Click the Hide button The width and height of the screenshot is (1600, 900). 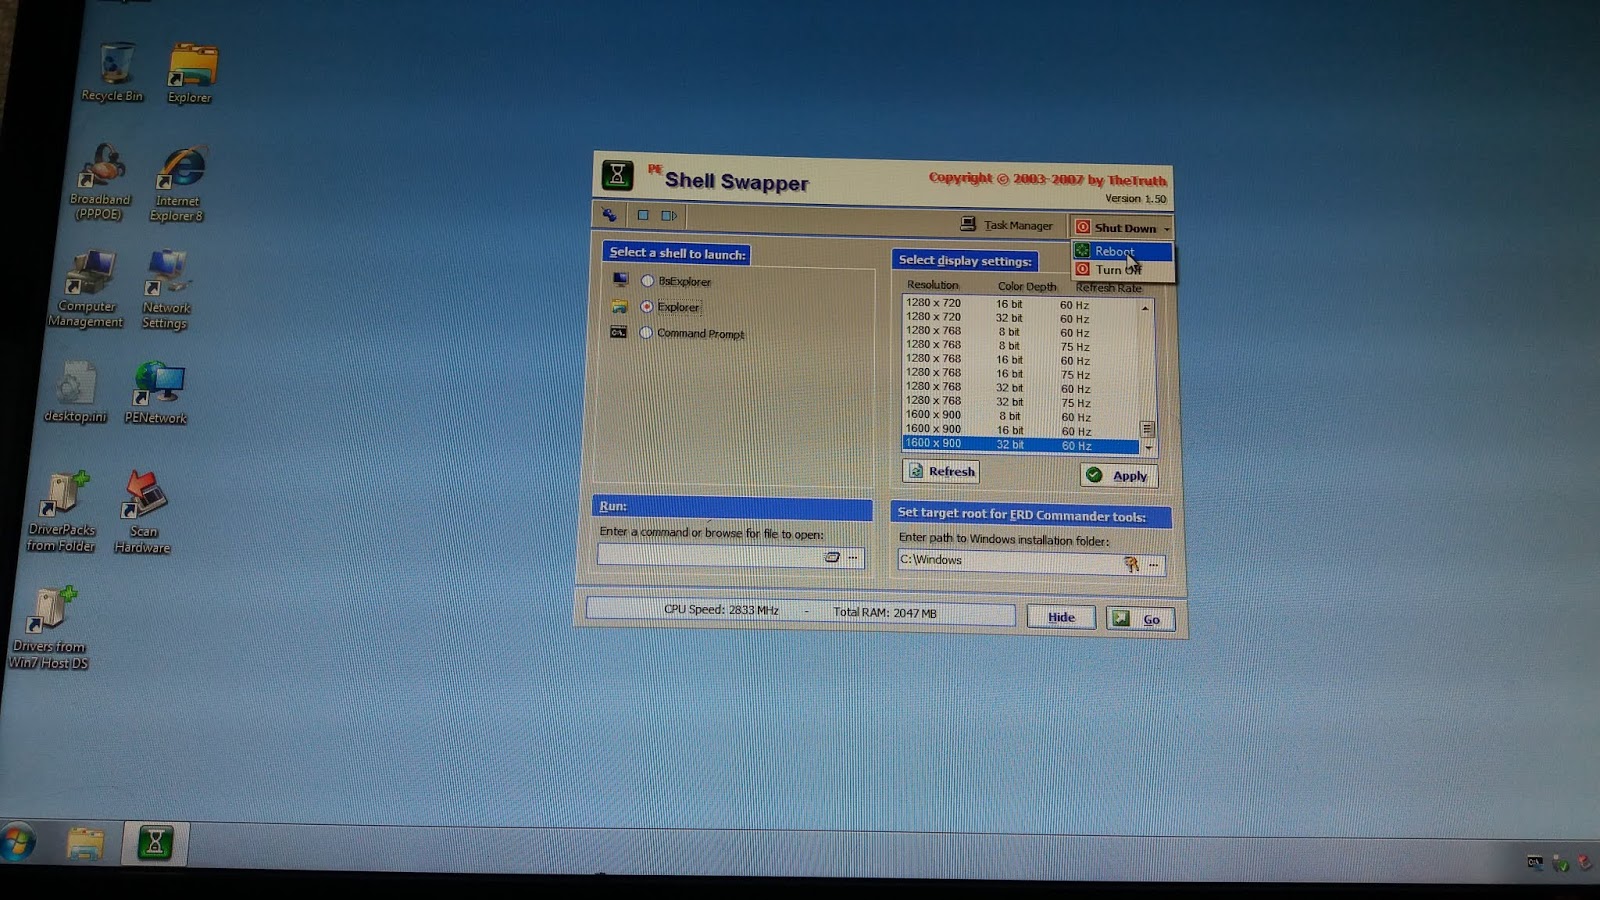click(1061, 617)
